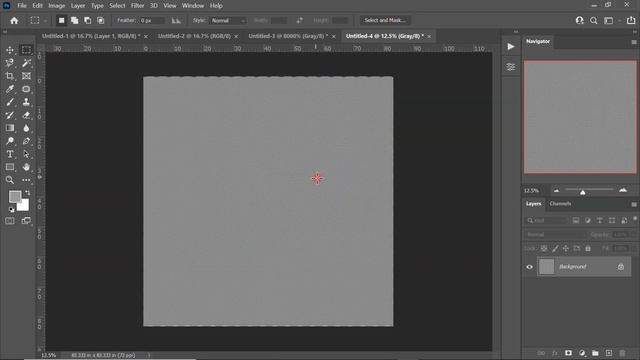
Task: Select the Rectangle shape tool
Action: (10, 167)
